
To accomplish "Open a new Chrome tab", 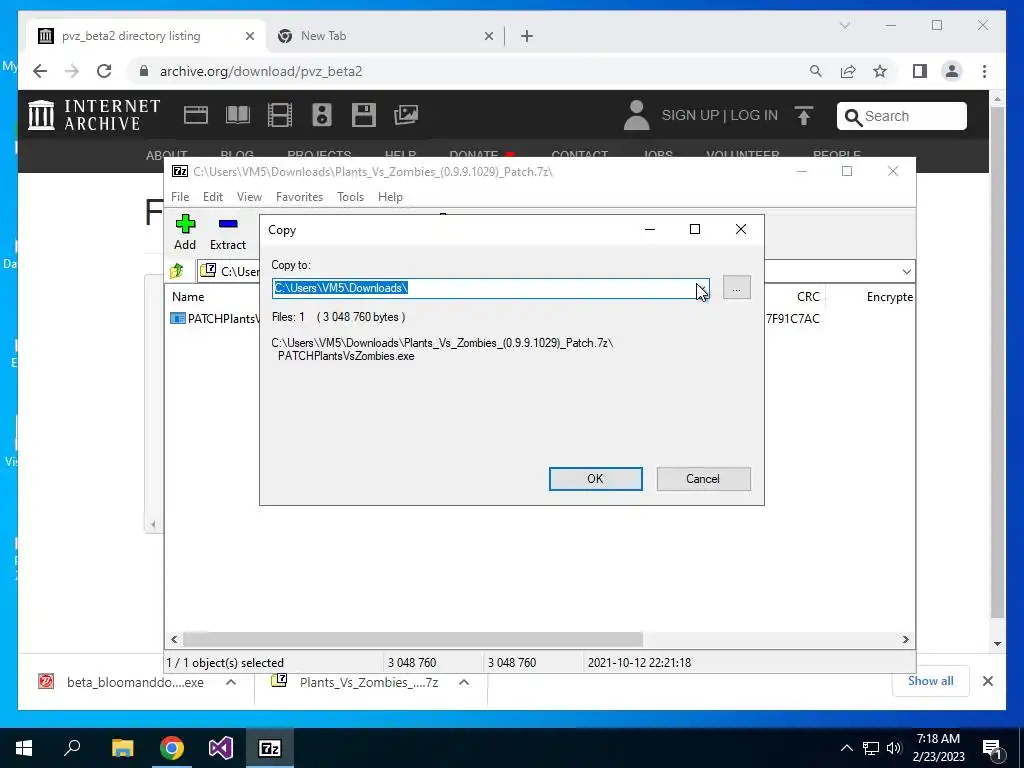I will (527, 36).
